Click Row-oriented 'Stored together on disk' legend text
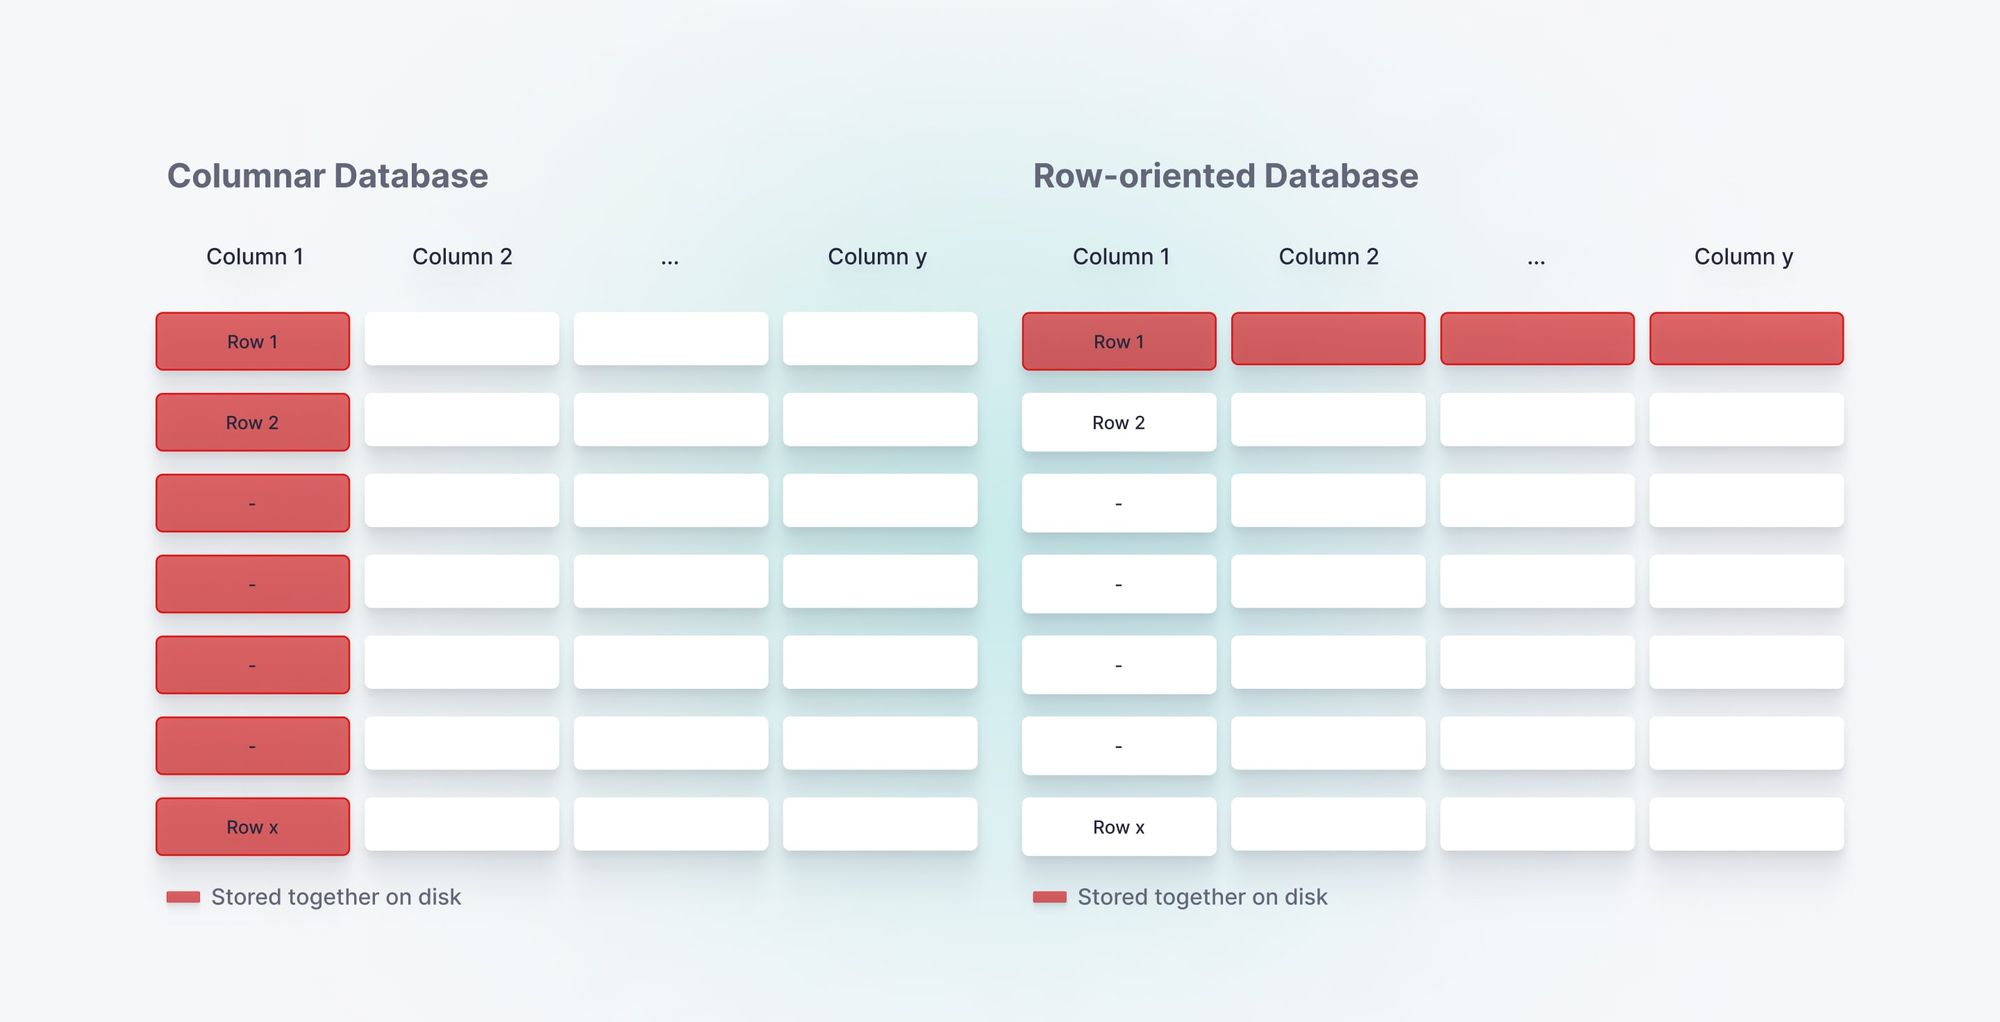Viewport: 2000px width, 1022px height. (1202, 897)
